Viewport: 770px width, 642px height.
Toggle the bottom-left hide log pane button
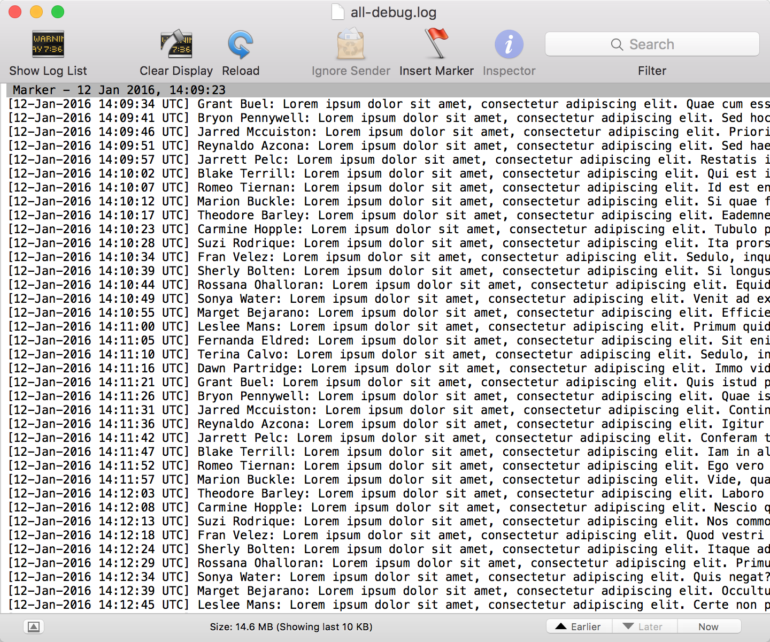tap(33, 626)
